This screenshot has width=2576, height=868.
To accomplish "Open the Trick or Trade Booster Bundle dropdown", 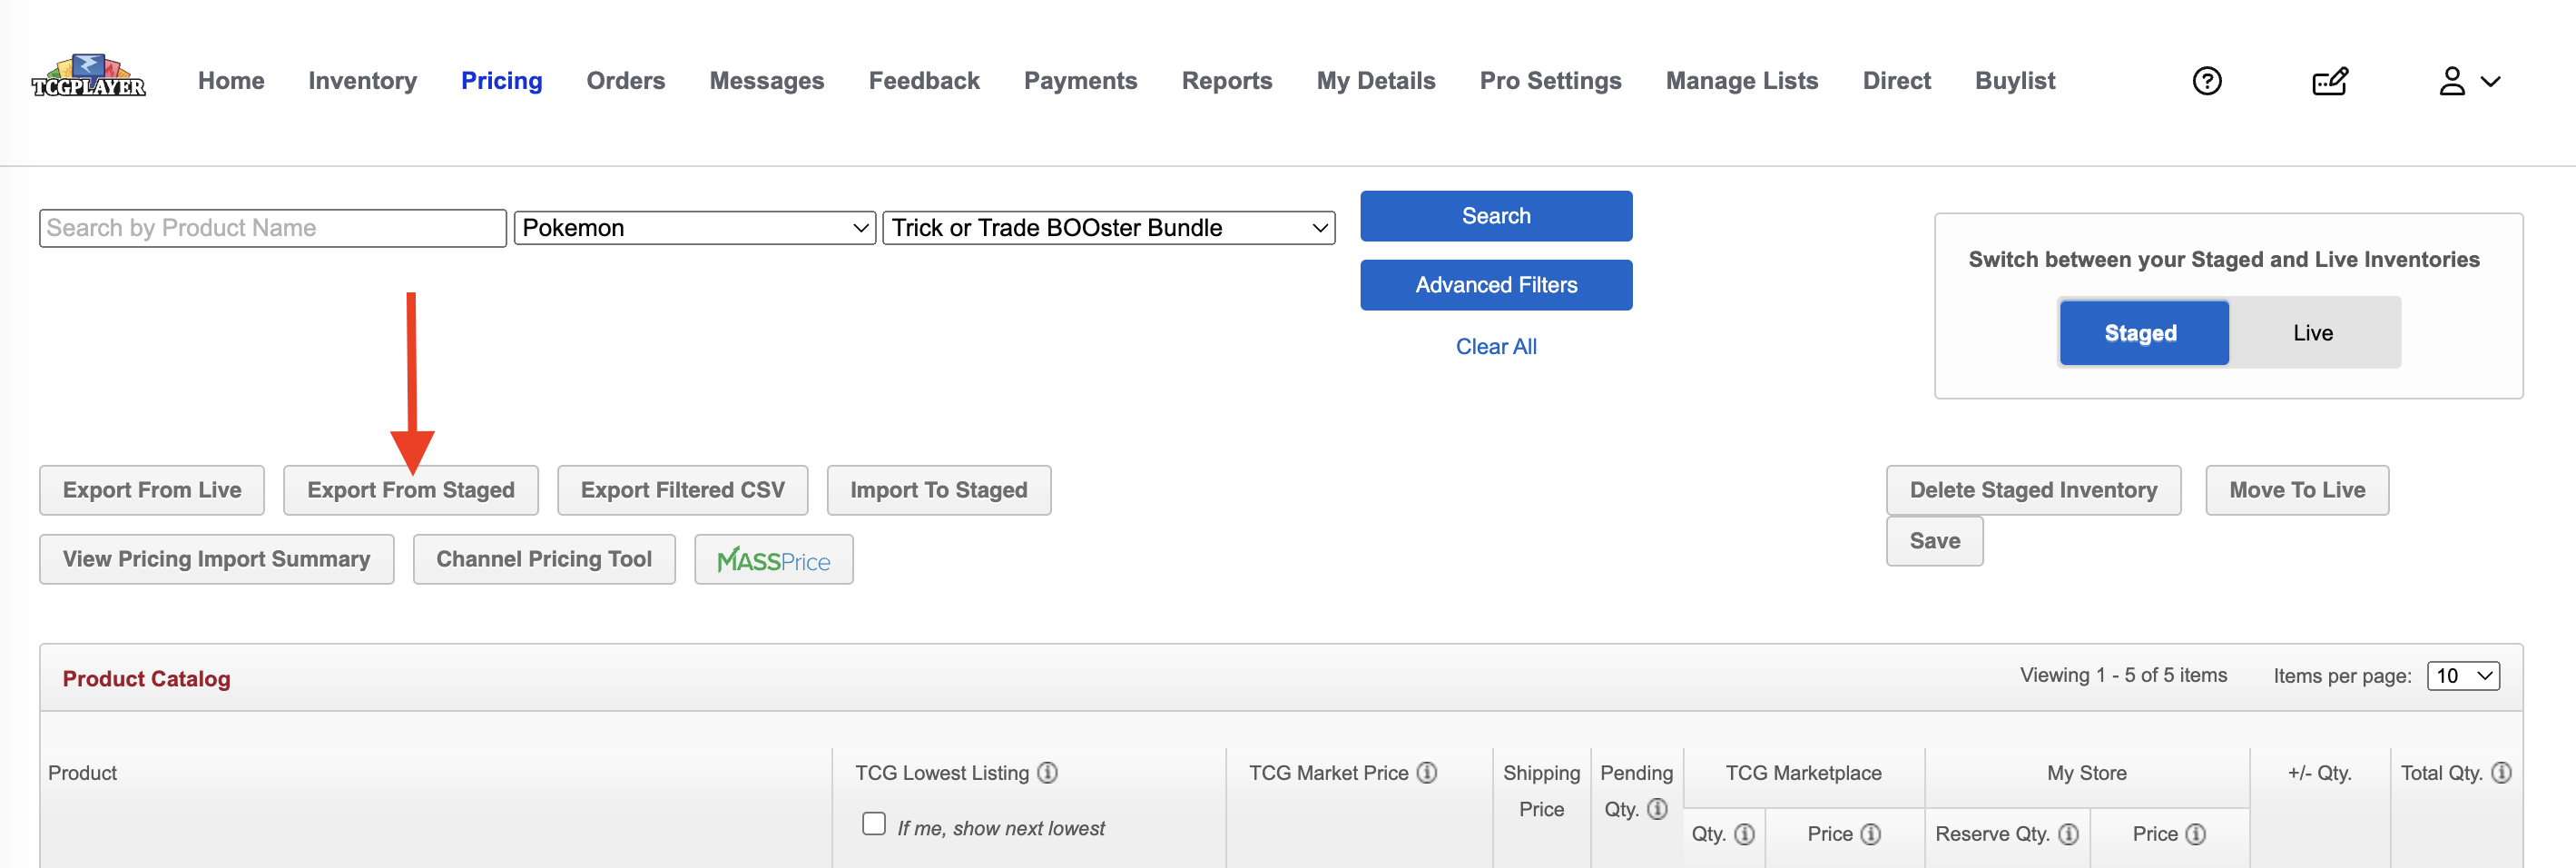I will [x=1108, y=228].
